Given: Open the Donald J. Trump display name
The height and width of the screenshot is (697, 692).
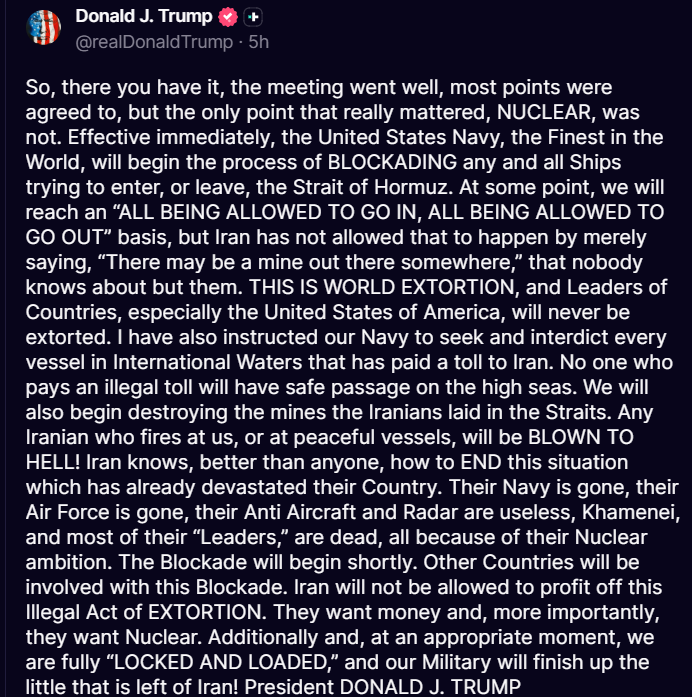Looking at the screenshot, I should [x=144, y=18].
